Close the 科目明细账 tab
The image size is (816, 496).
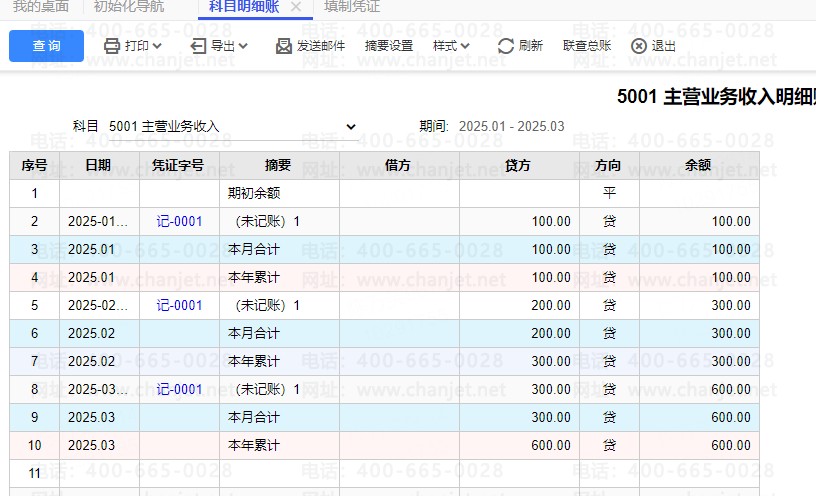click(x=295, y=7)
